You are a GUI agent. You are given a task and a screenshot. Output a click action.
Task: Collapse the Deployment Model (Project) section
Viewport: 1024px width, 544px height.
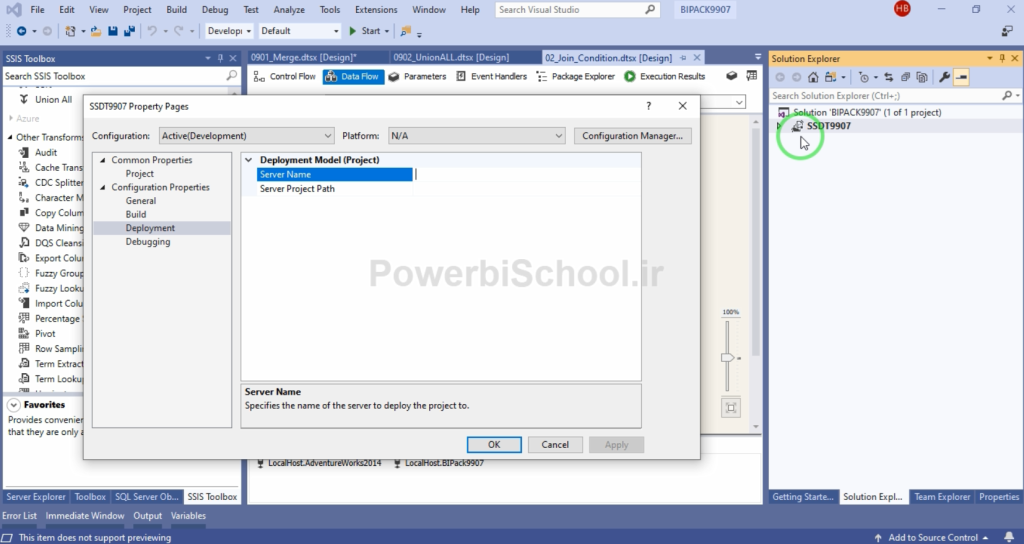coord(248,160)
